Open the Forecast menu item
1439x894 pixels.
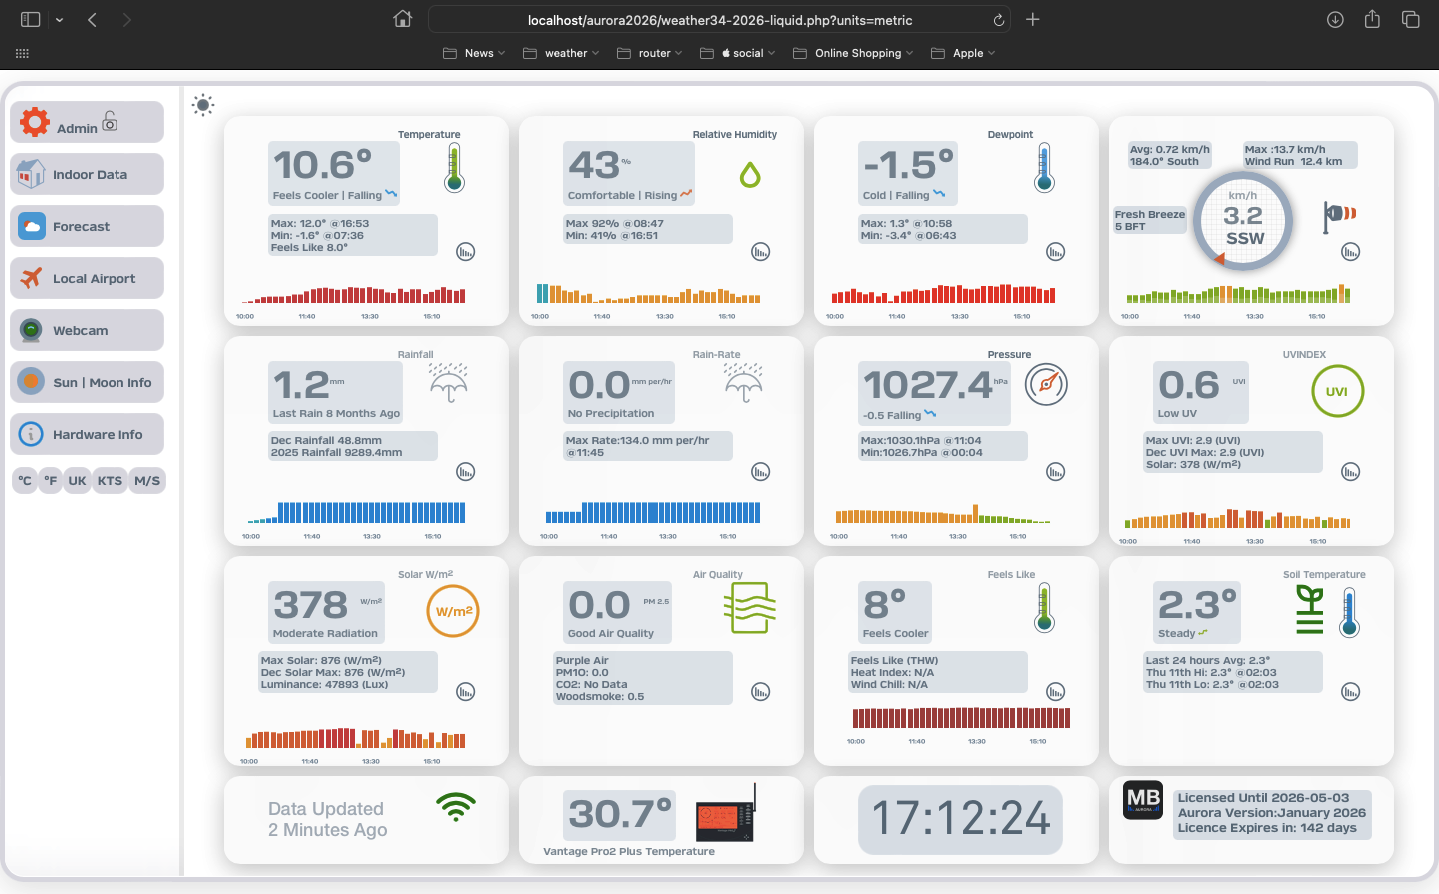[x=87, y=227]
